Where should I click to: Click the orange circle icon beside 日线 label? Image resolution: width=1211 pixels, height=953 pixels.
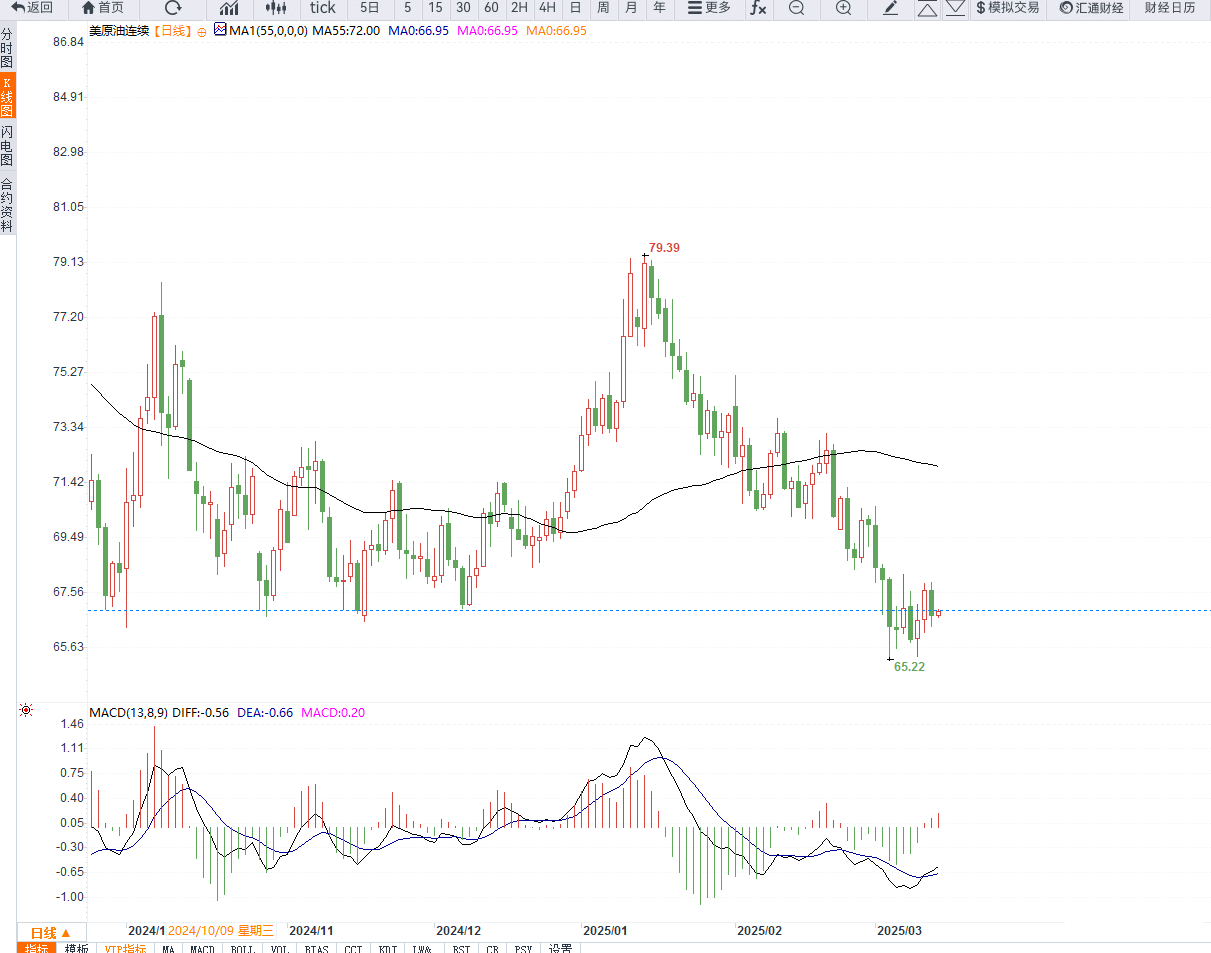[201, 32]
